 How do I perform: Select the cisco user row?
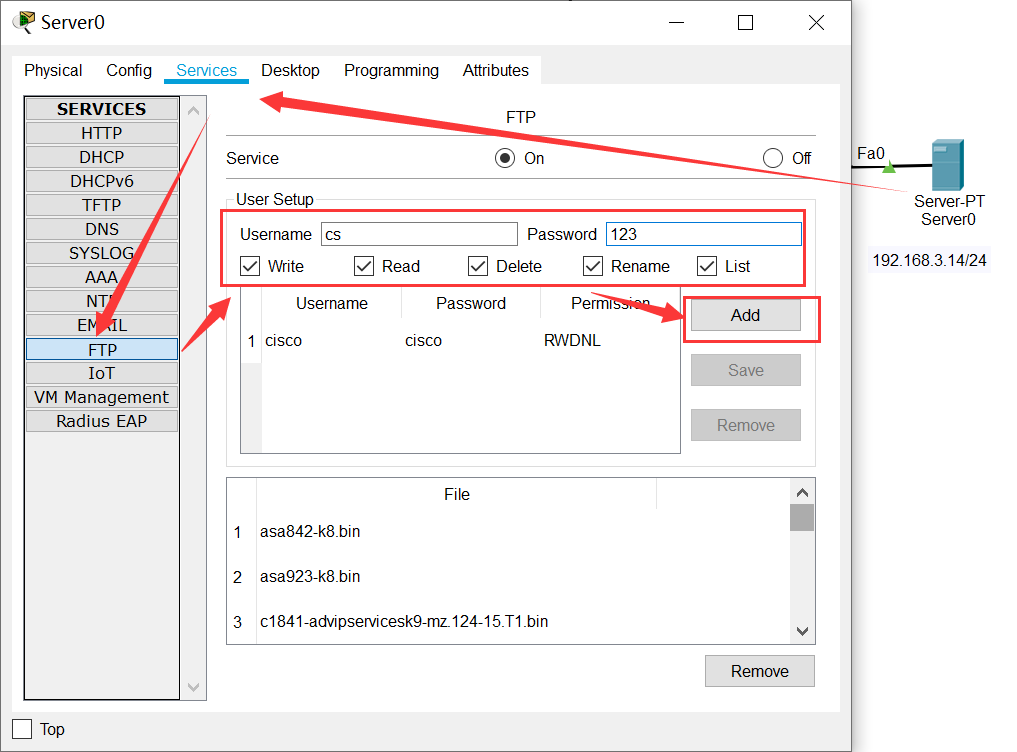[x=461, y=341]
